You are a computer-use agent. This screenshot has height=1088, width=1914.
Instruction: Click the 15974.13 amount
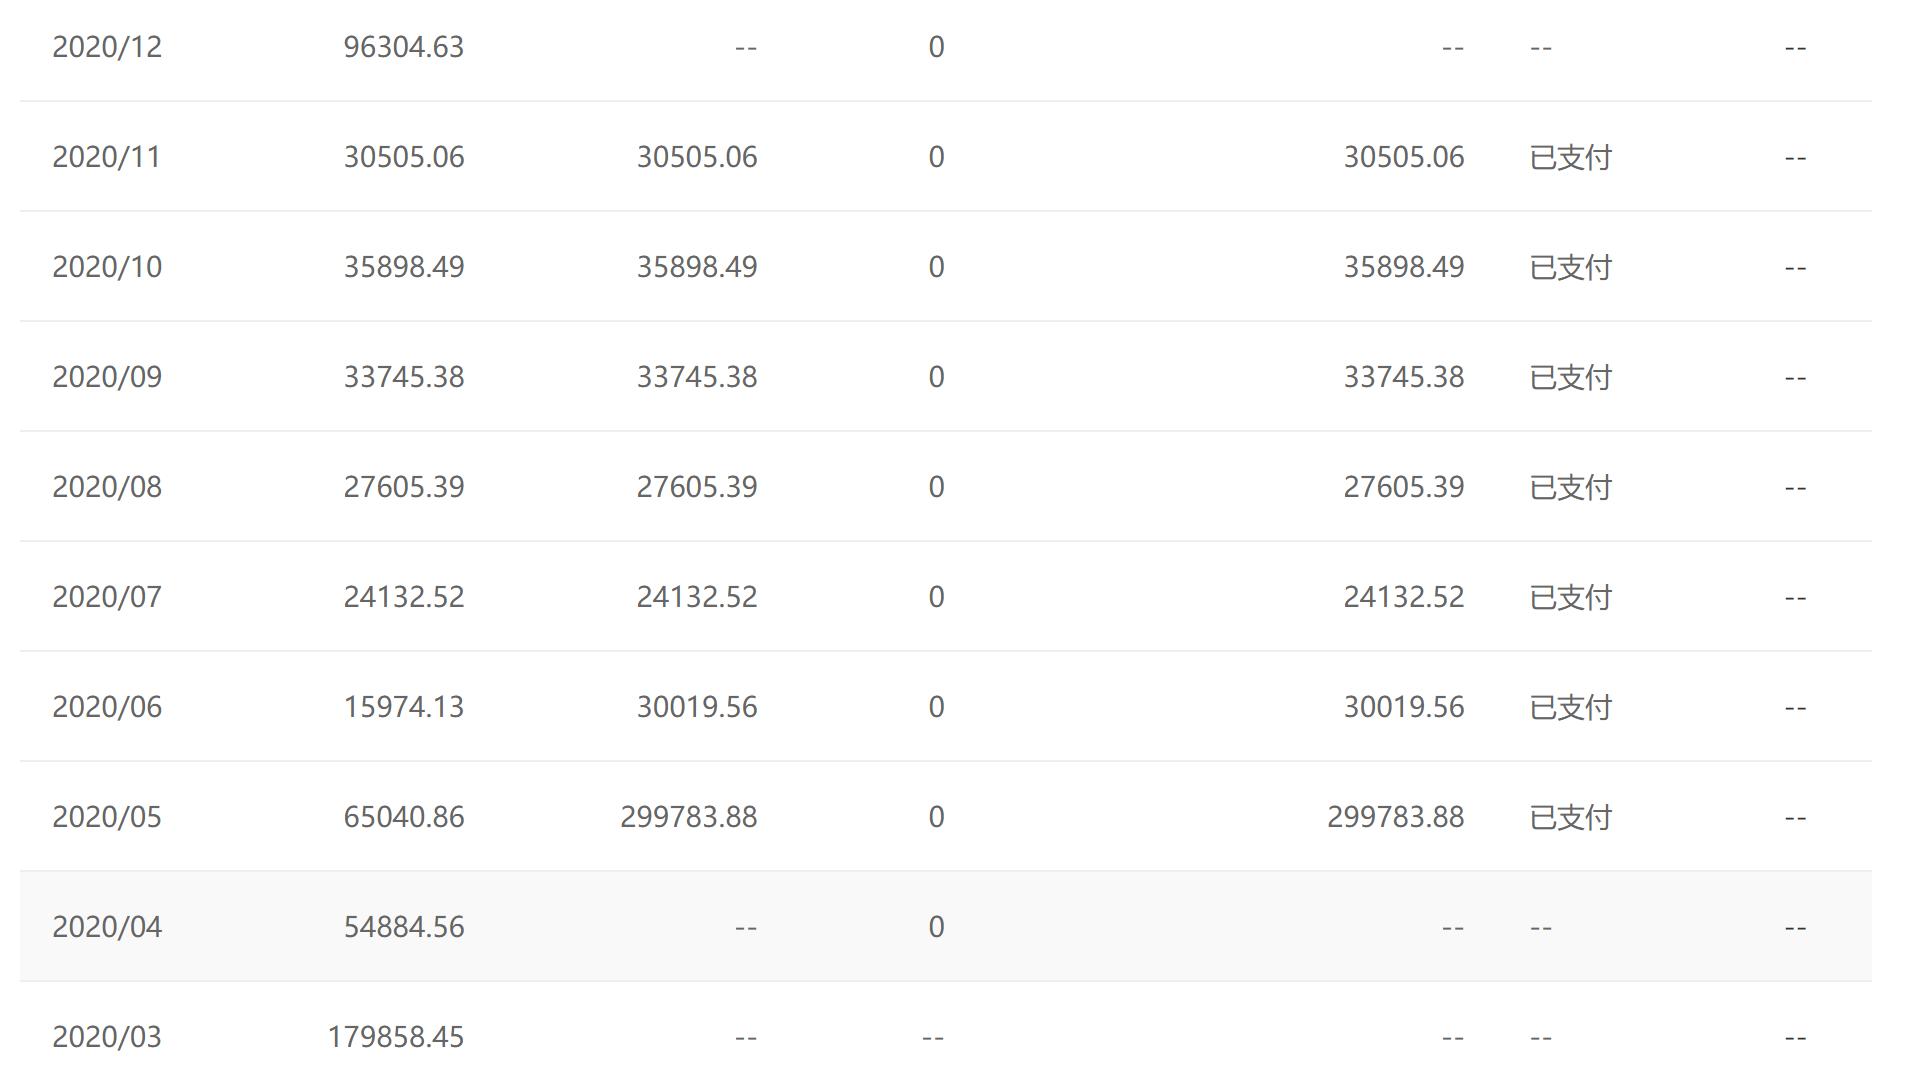pyautogui.click(x=403, y=707)
